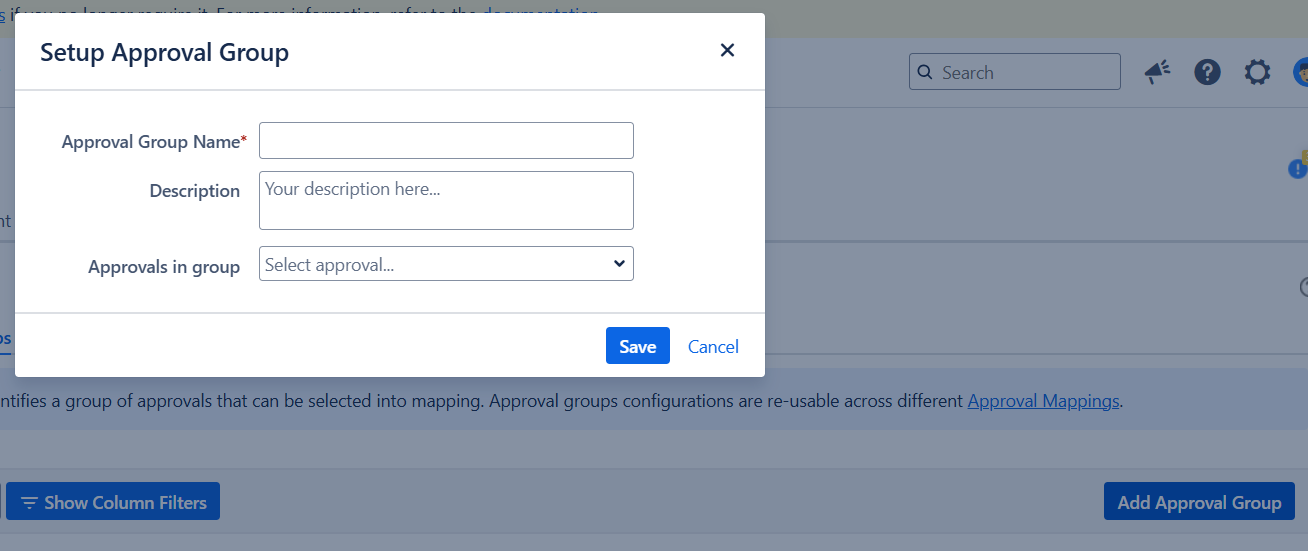1308x551 pixels.
Task: Click the Approvals in group label
Action: coord(164,267)
